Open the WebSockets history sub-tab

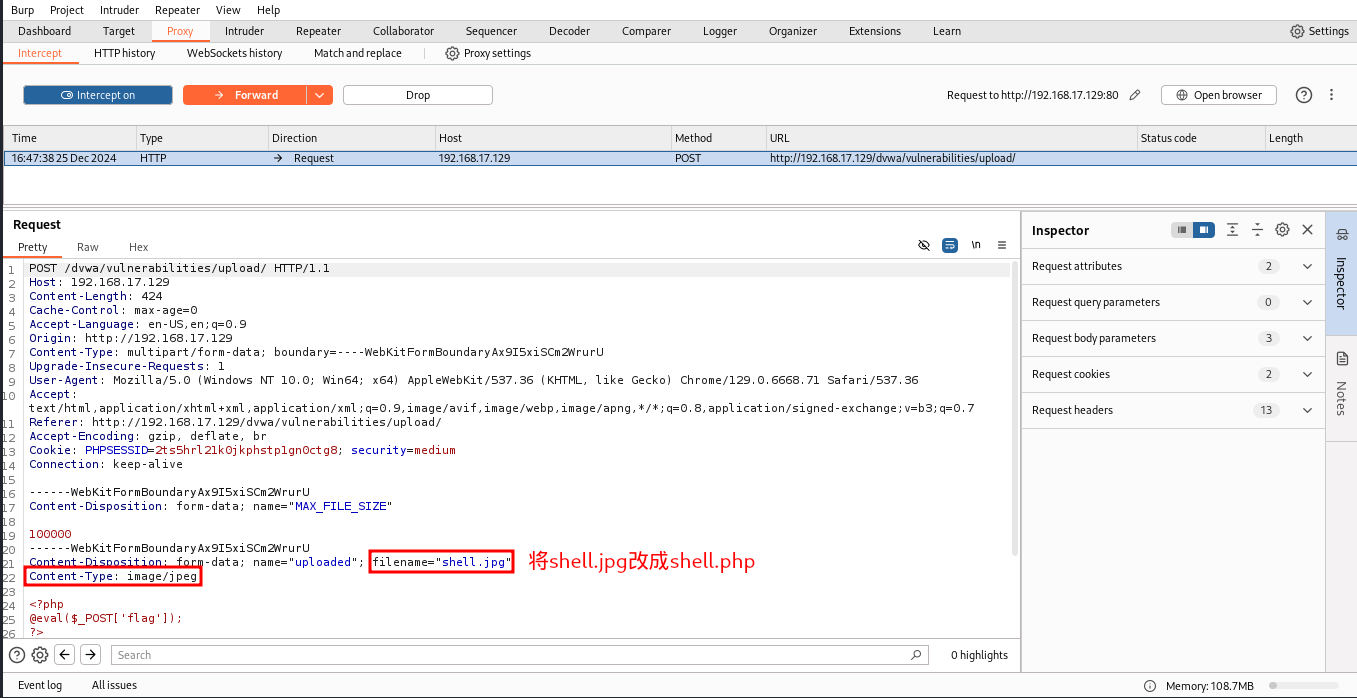(x=235, y=53)
